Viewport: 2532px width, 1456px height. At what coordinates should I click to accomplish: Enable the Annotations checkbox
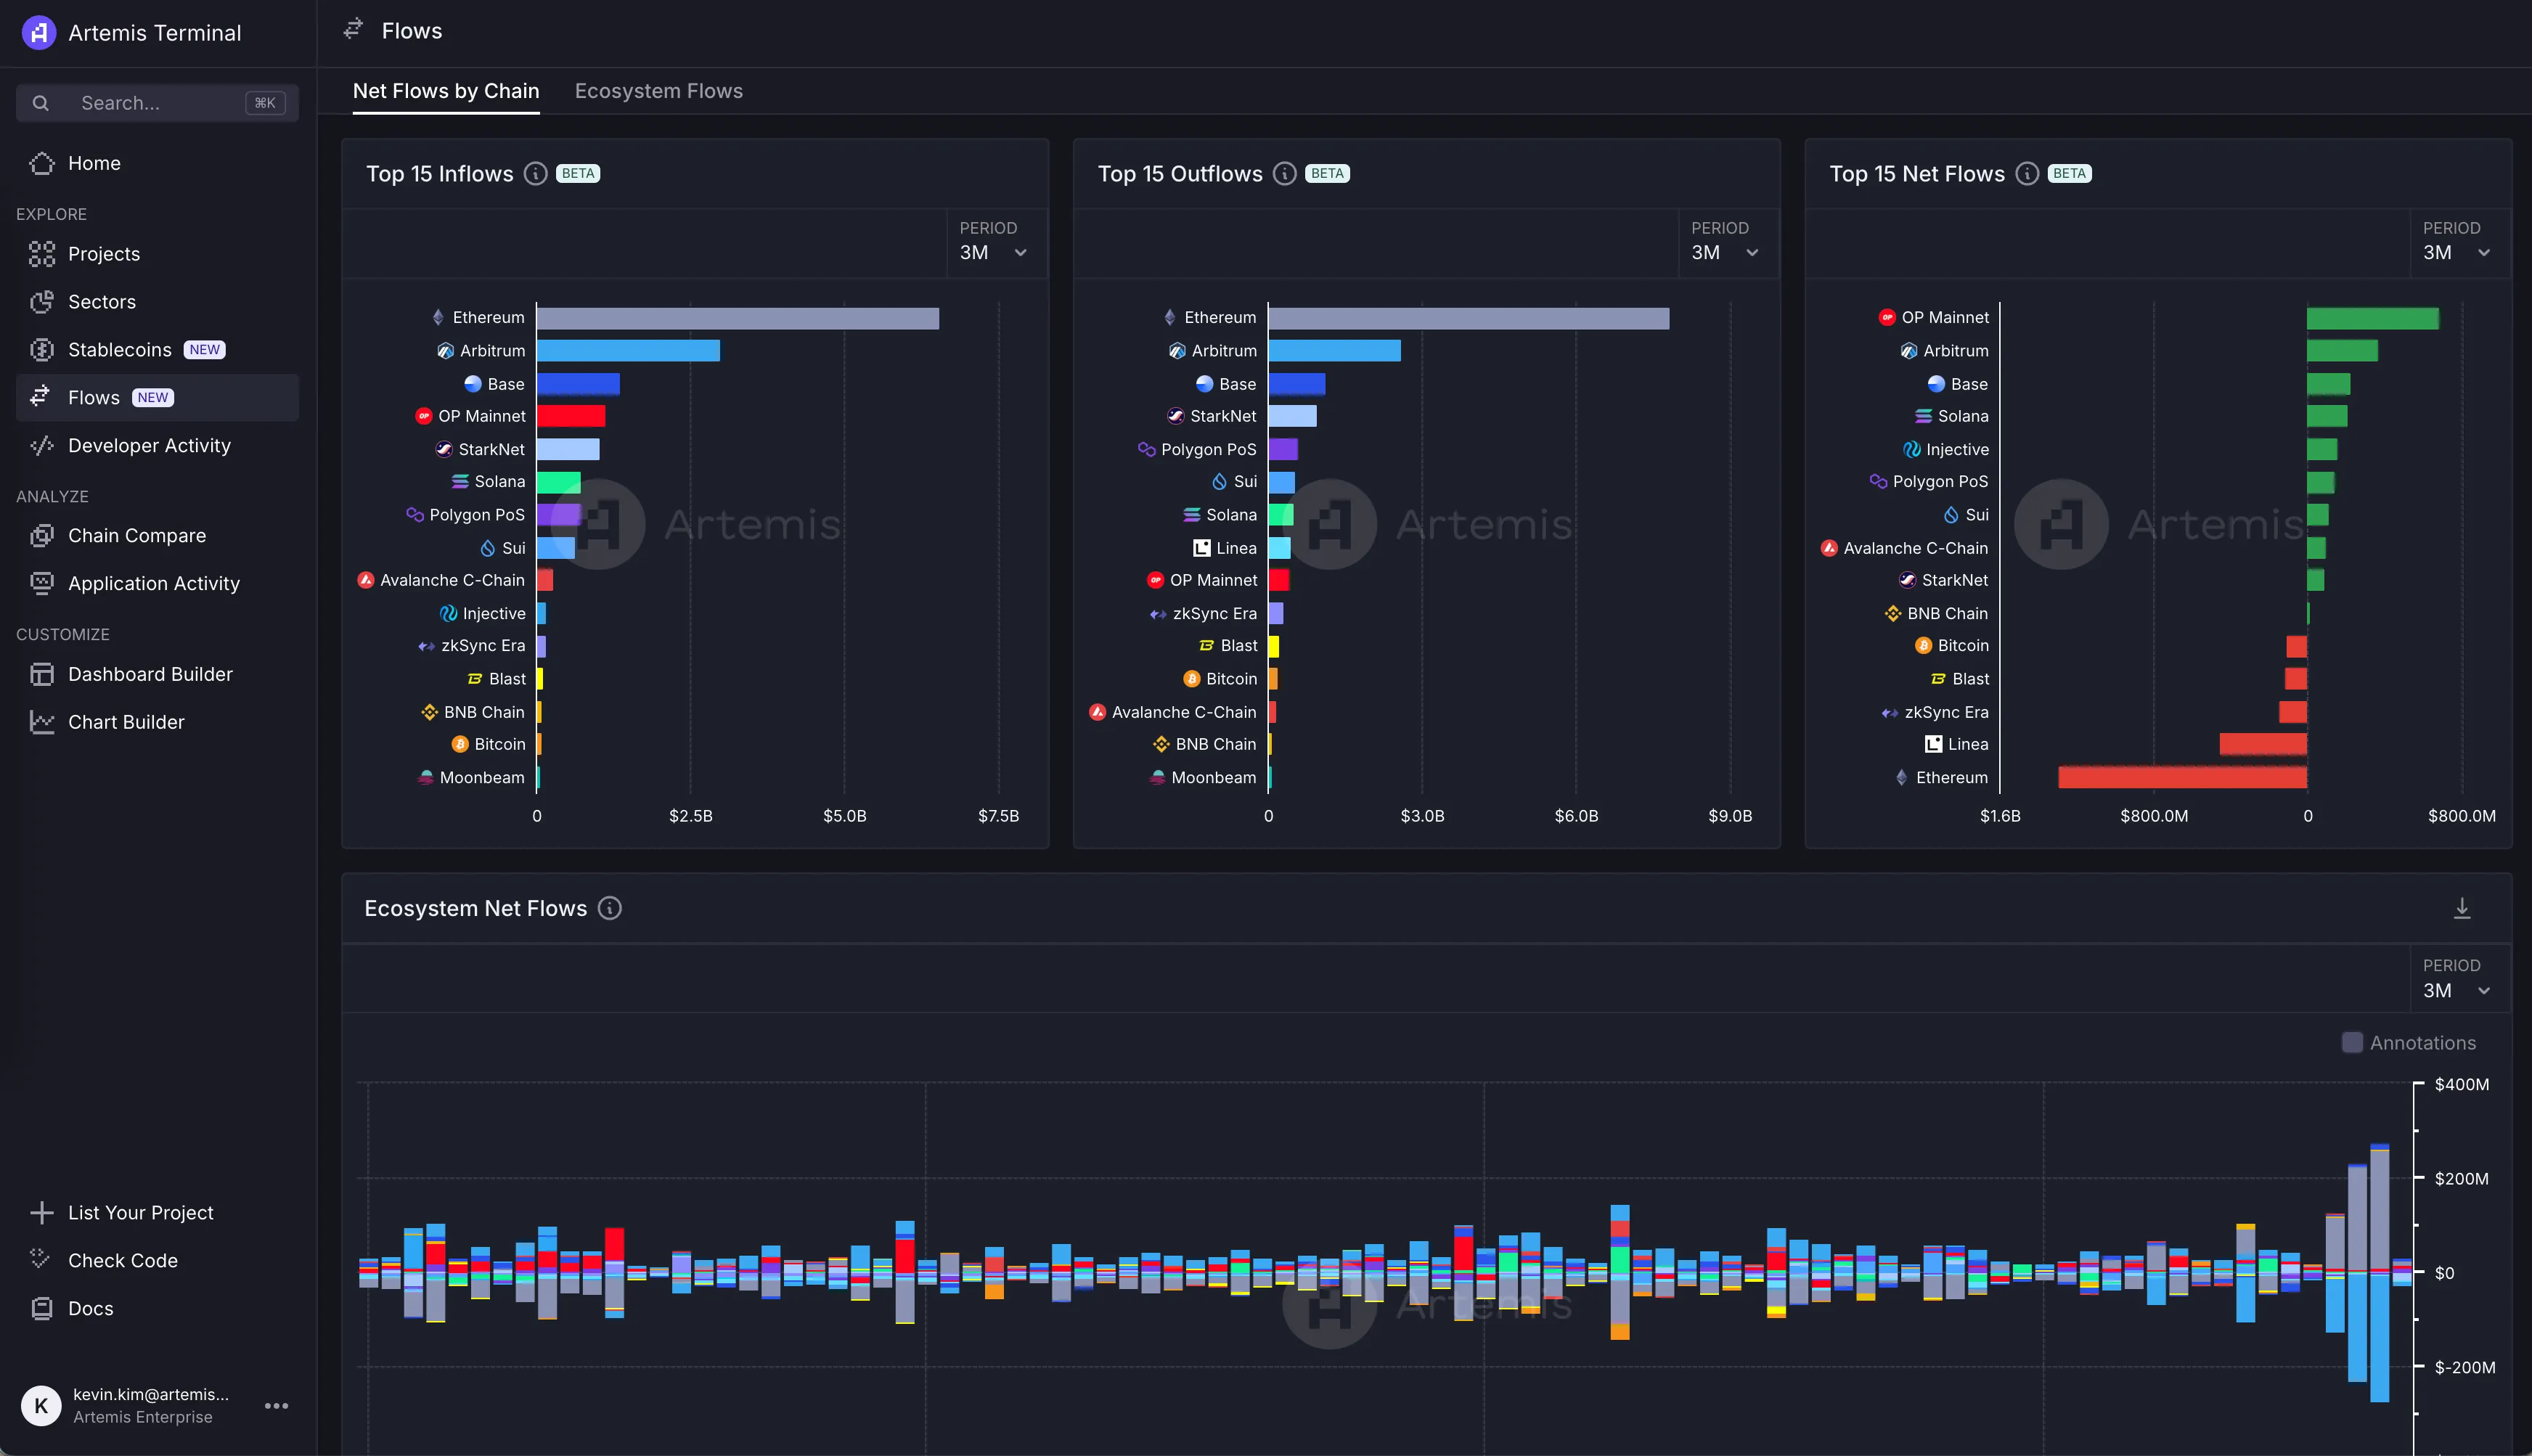(x=2353, y=1043)
